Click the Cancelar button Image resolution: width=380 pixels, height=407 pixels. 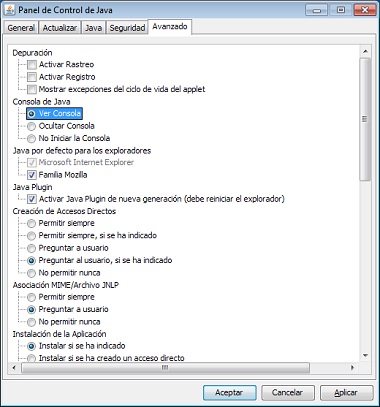click(288, 393)
